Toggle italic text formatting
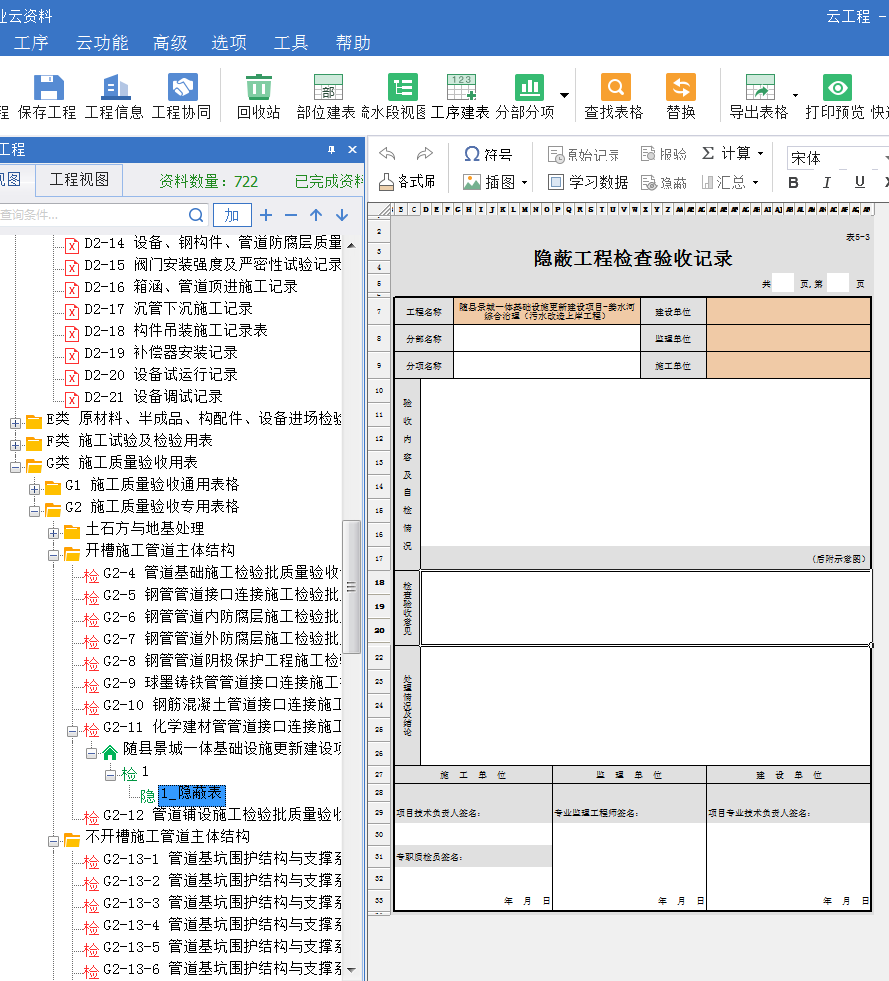The height and width of the screenshot is (981, 889). point(826,182)
